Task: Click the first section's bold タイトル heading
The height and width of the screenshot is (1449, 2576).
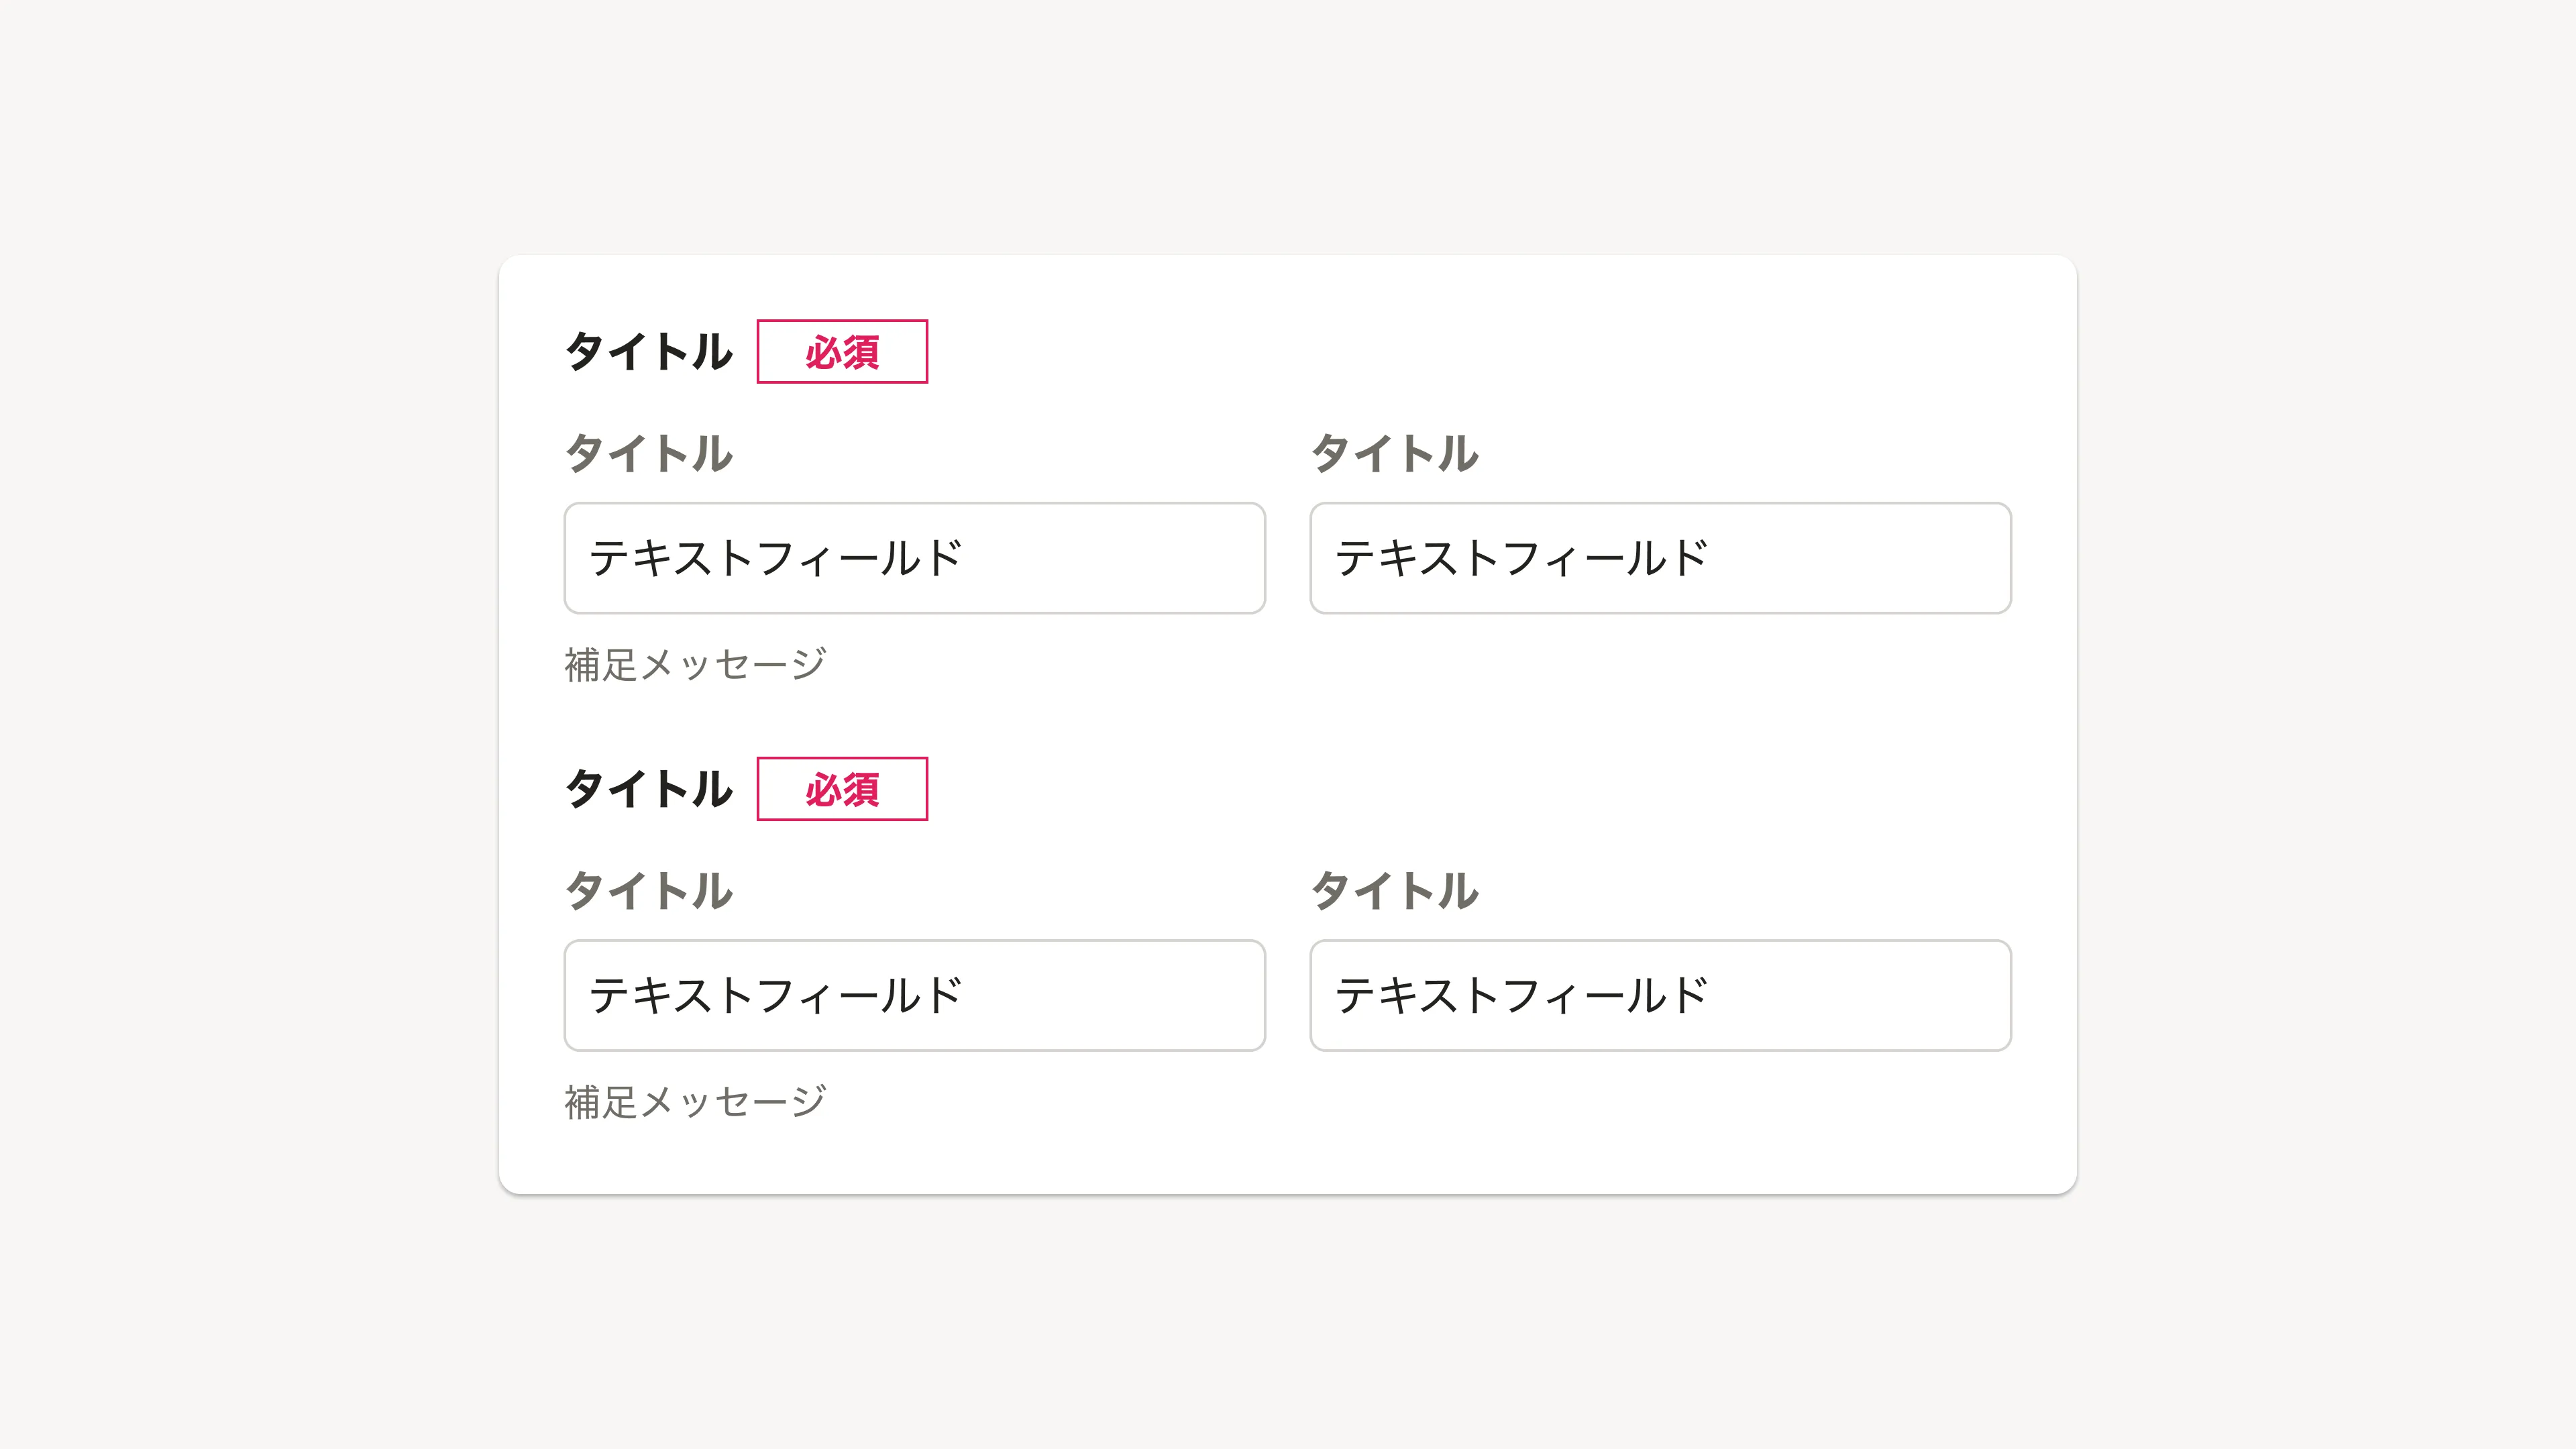Action: [648, 352]
